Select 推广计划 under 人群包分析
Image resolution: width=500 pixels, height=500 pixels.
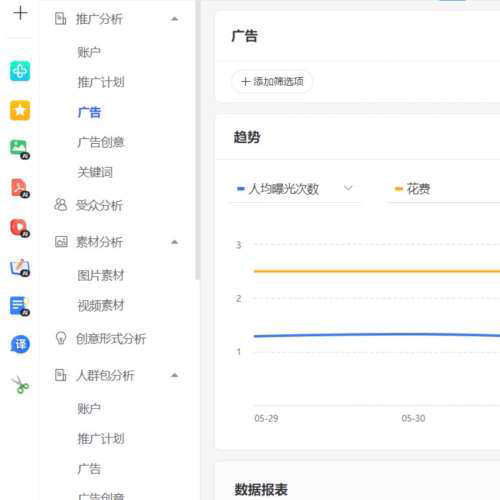(x=101, y=439)
